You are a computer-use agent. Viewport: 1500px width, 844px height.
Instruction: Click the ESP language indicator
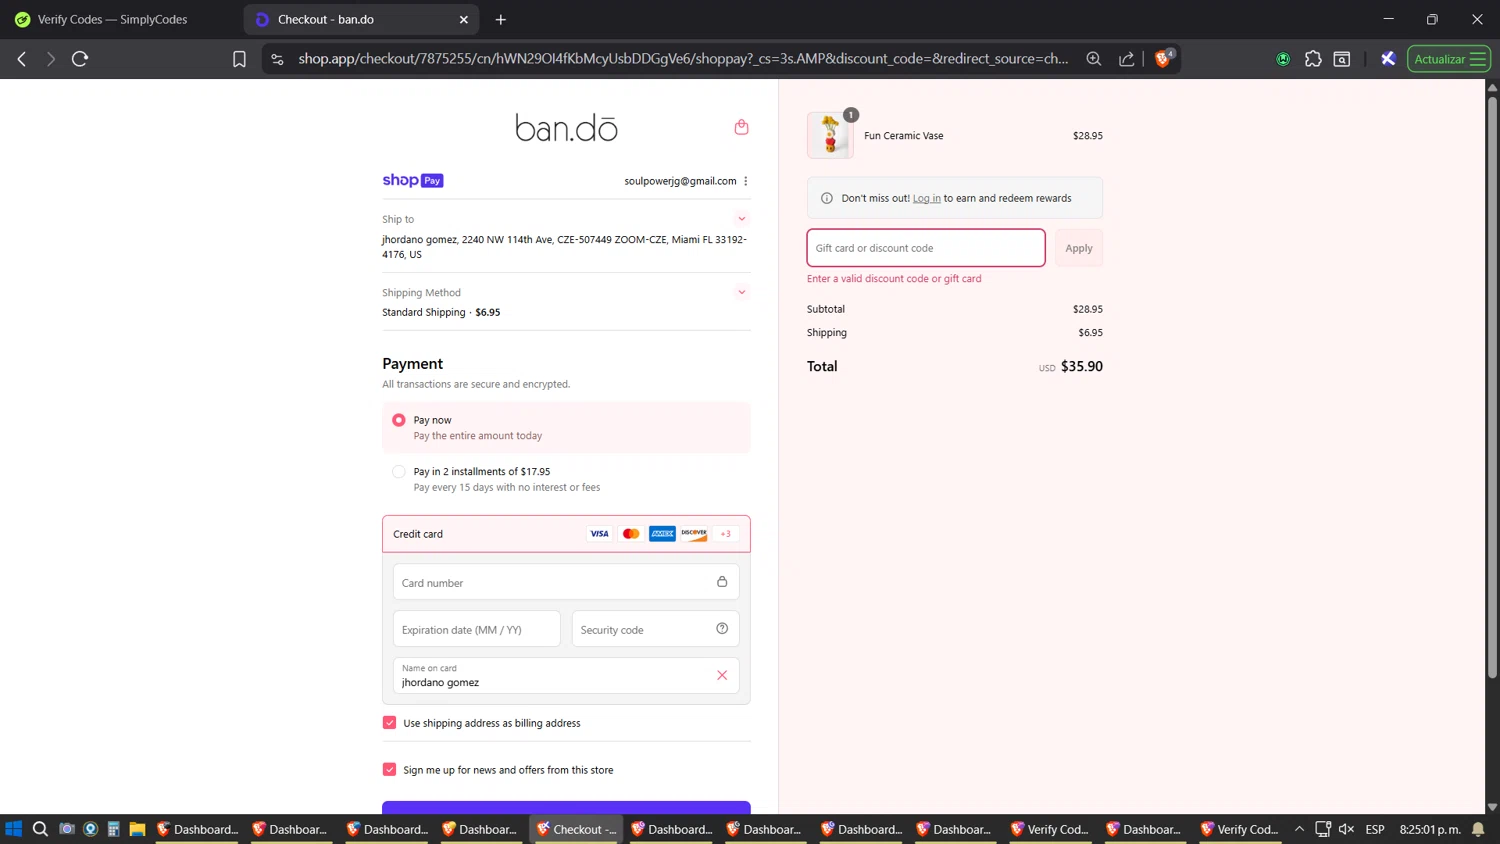coord(1375,829)
